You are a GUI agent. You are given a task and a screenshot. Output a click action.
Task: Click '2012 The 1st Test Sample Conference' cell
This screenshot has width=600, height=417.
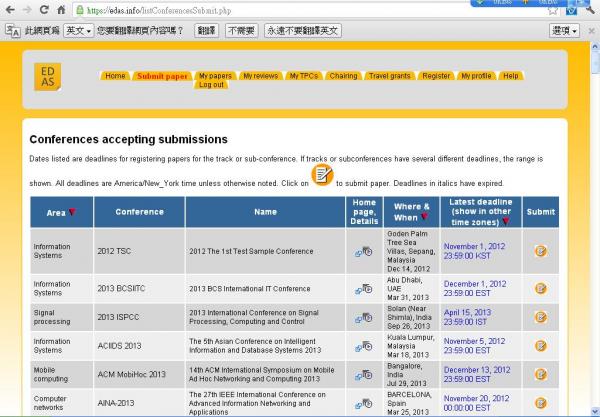[x=265, y=251]
